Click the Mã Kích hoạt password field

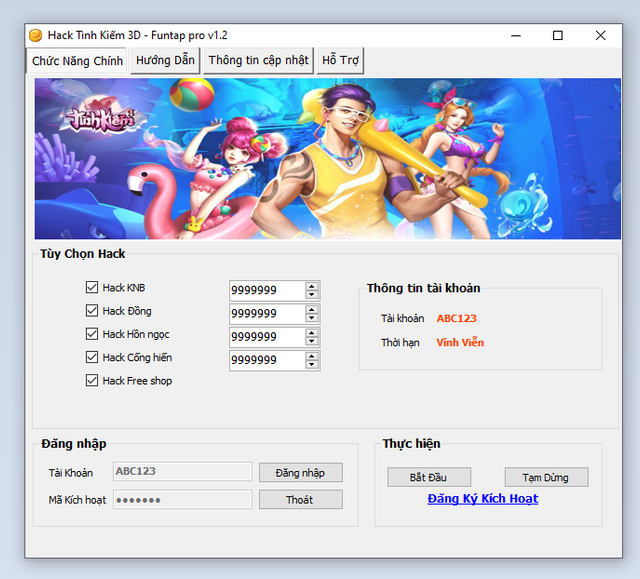tap(182, 500)
